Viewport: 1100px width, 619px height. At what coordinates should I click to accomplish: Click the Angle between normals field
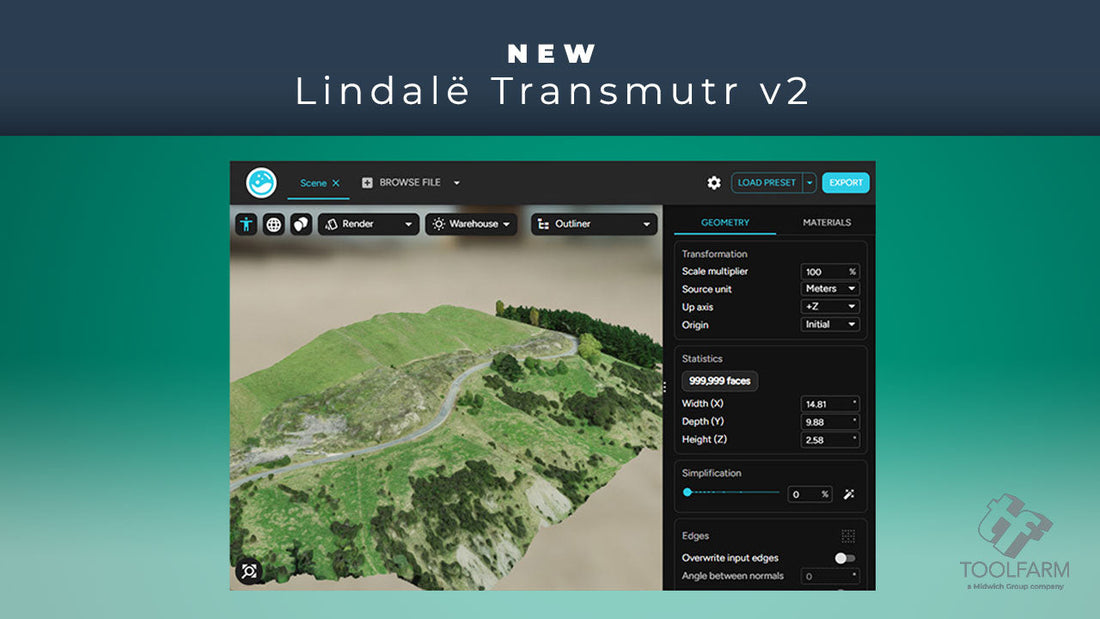point(830,576)
